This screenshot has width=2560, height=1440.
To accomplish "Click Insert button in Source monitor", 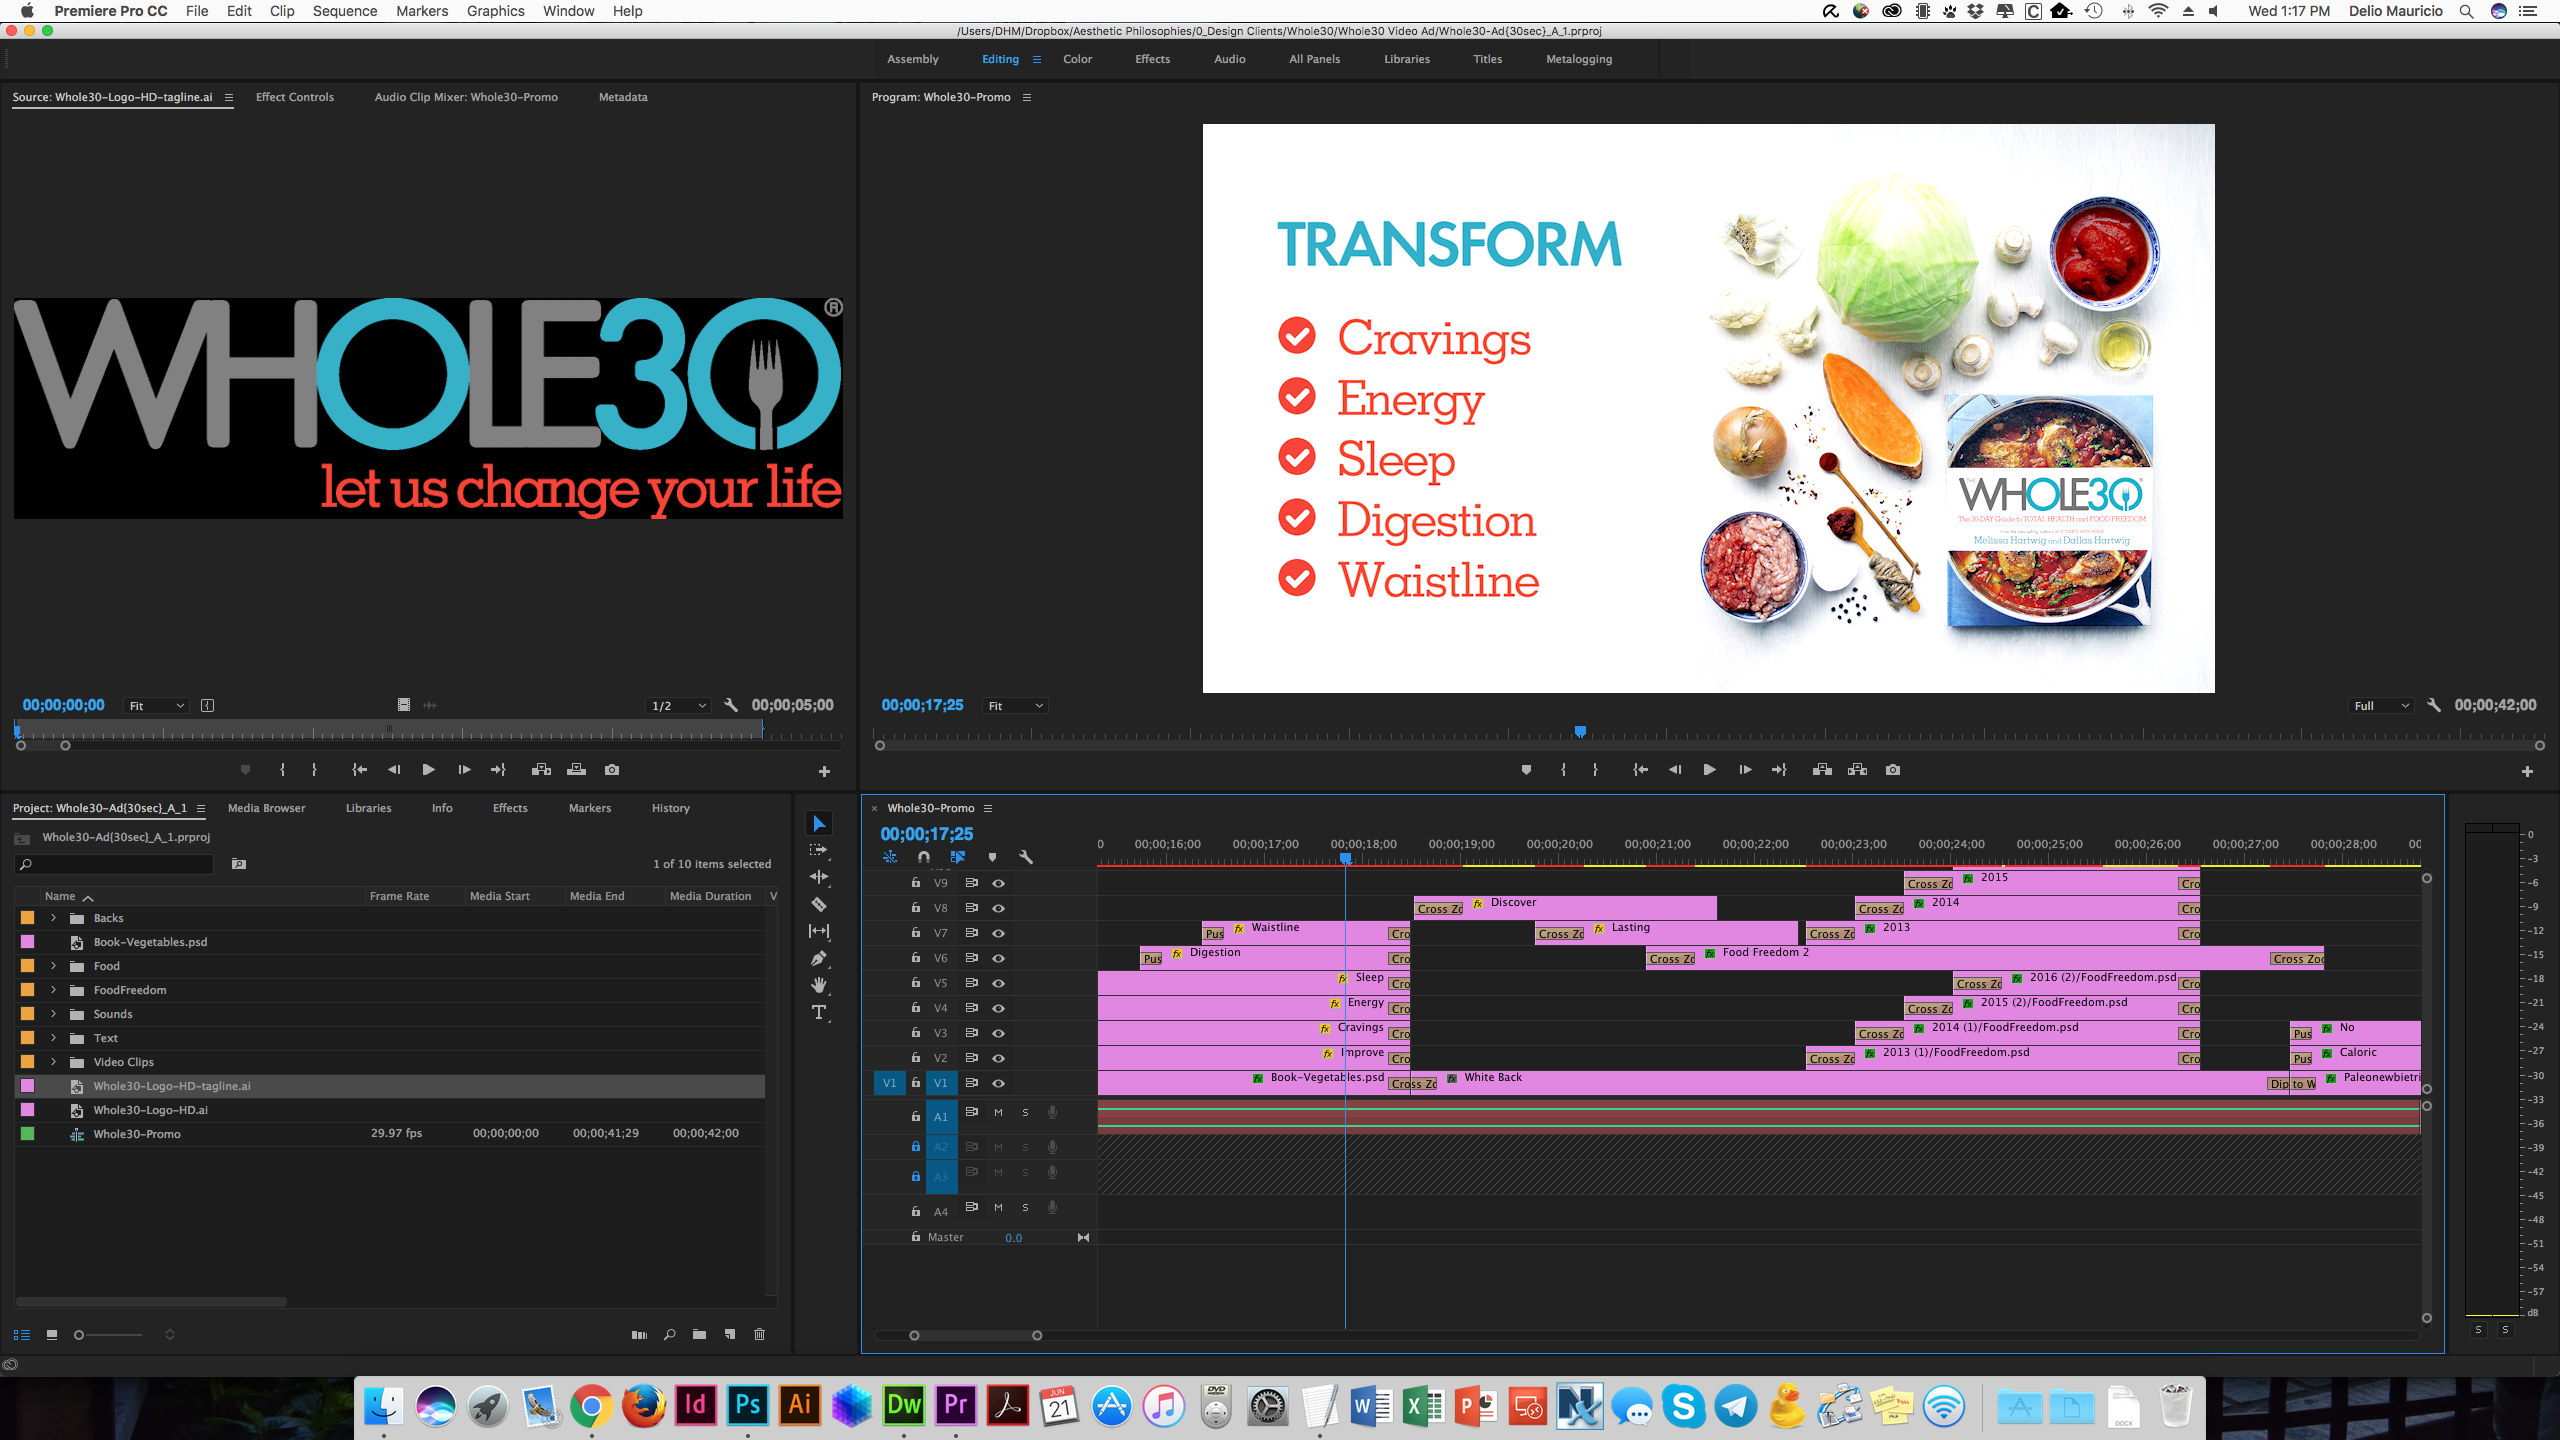I will (541, 770).
